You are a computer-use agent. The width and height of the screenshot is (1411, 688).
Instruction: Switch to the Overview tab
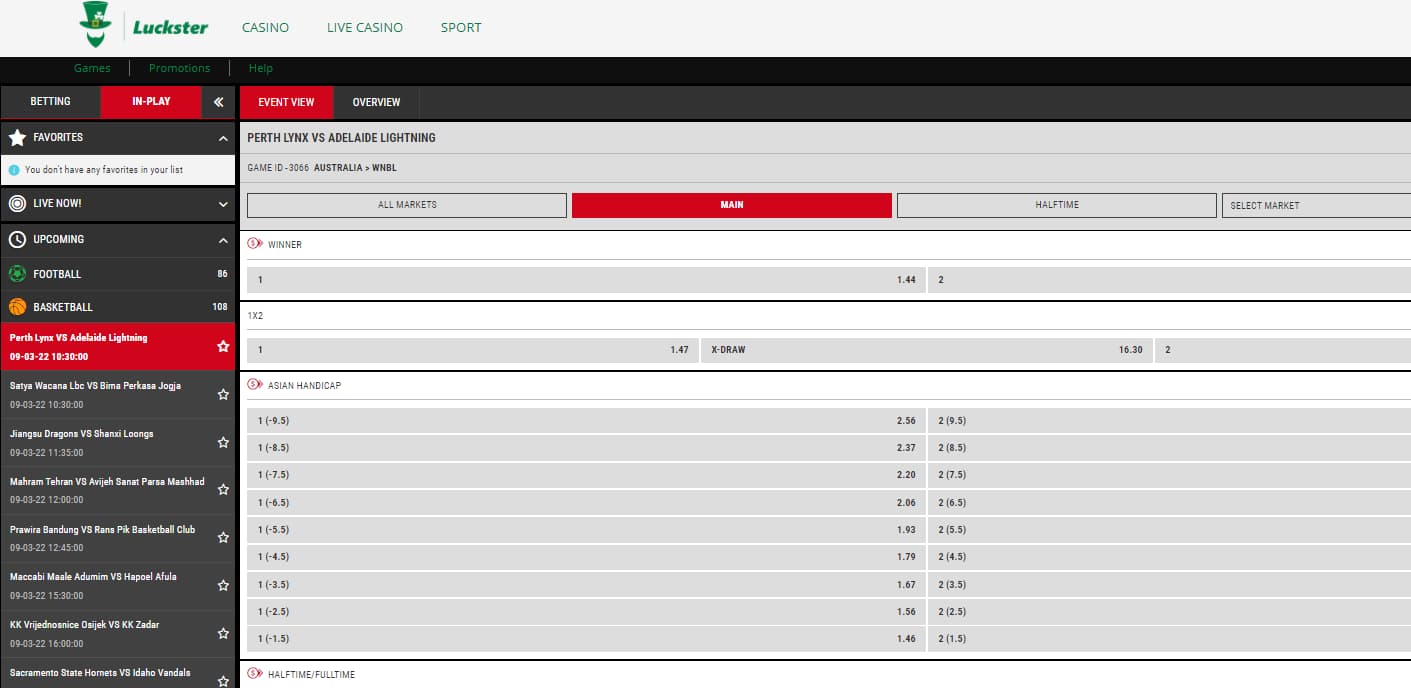[376, 102]
